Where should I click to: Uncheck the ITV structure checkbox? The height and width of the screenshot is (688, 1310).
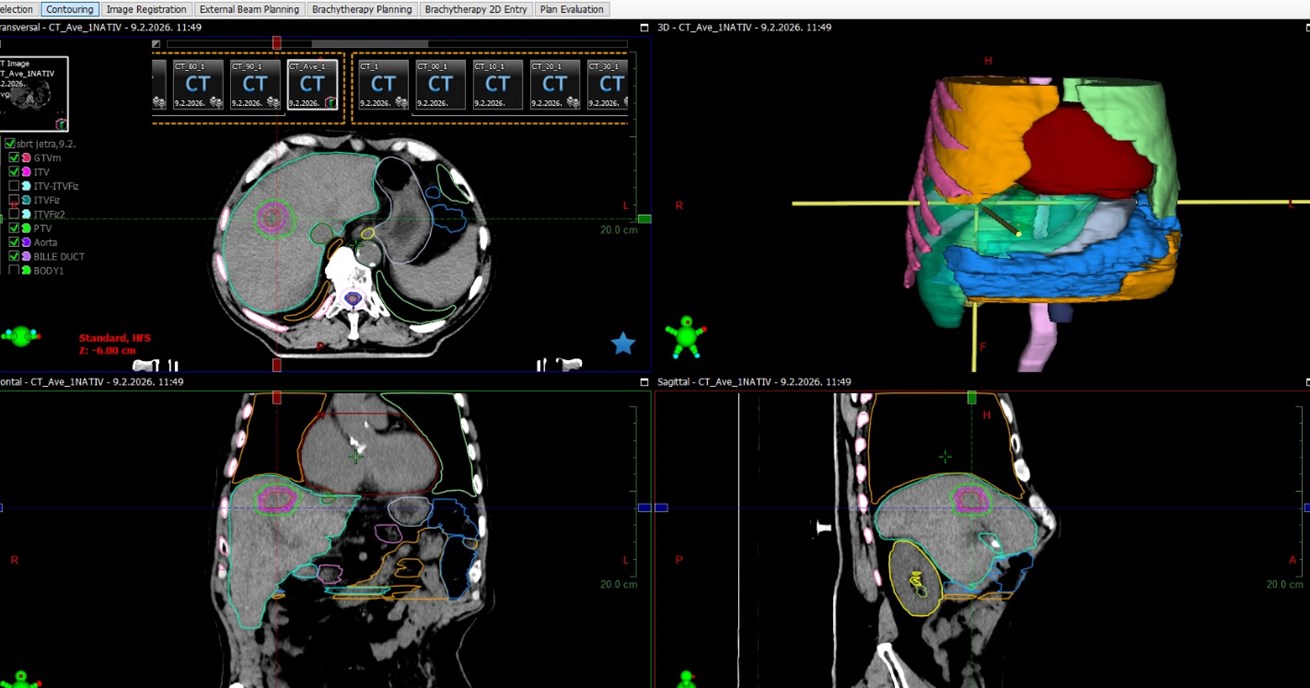coord(14,172)
